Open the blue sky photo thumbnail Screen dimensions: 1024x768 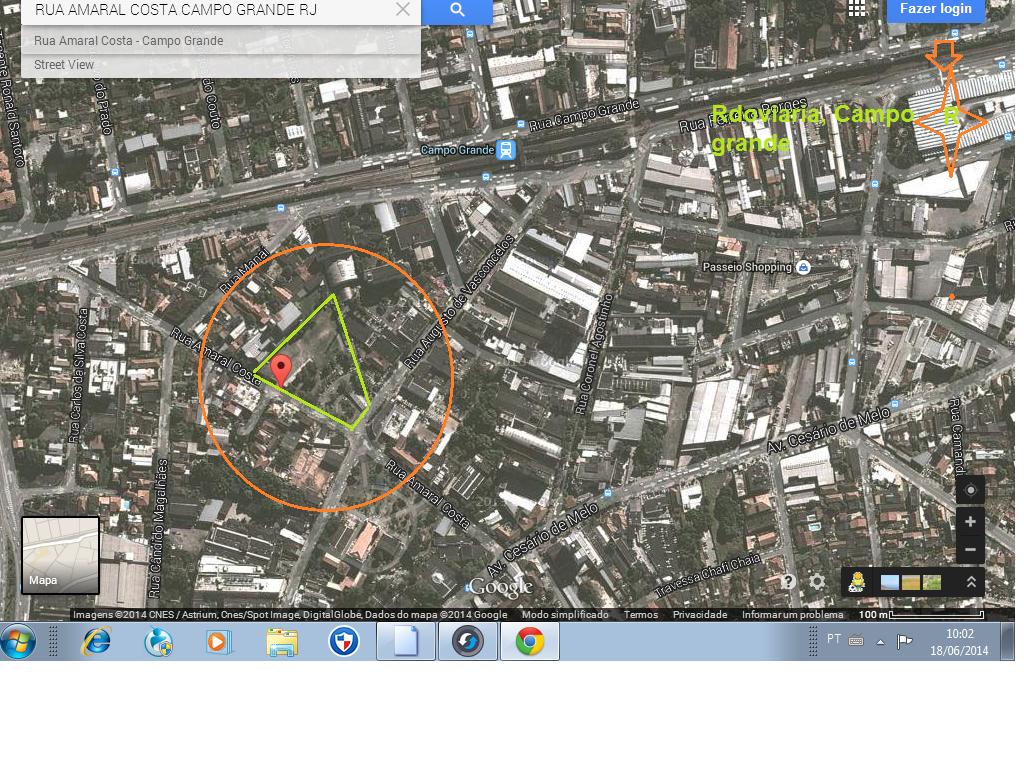tap(889, 582)
